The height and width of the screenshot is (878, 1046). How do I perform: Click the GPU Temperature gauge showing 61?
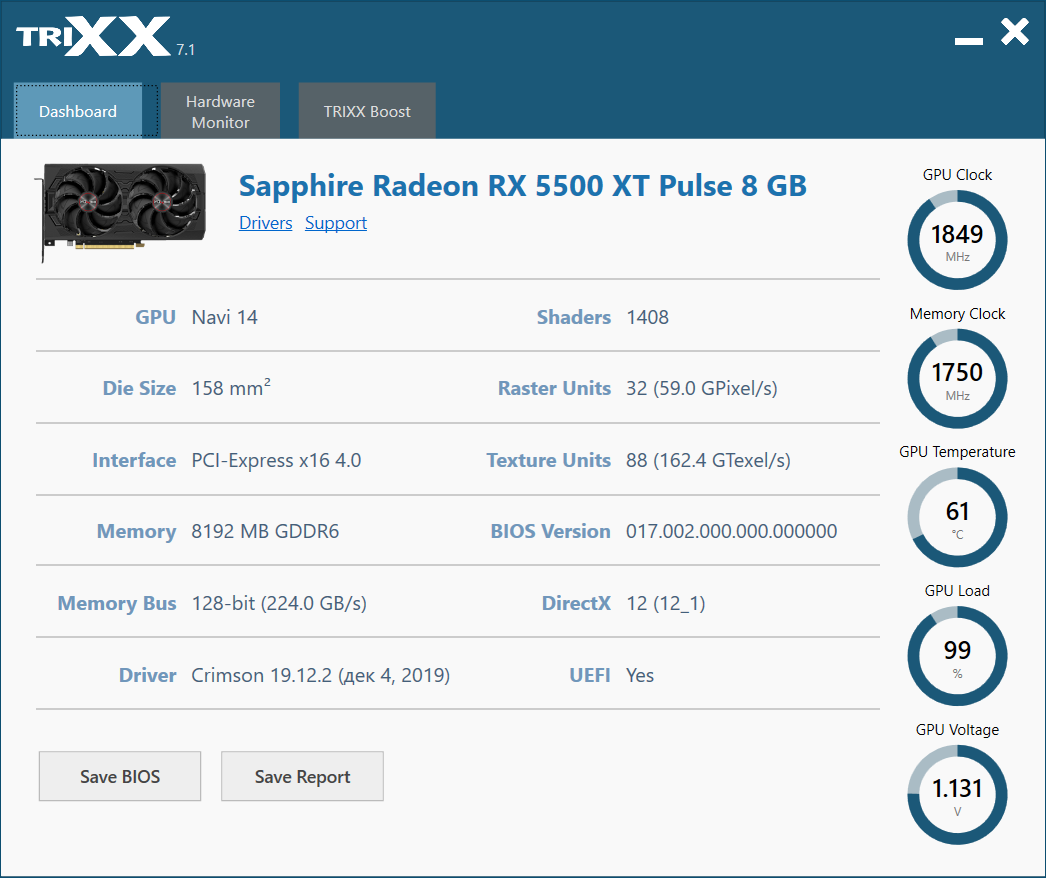point(957,517)
